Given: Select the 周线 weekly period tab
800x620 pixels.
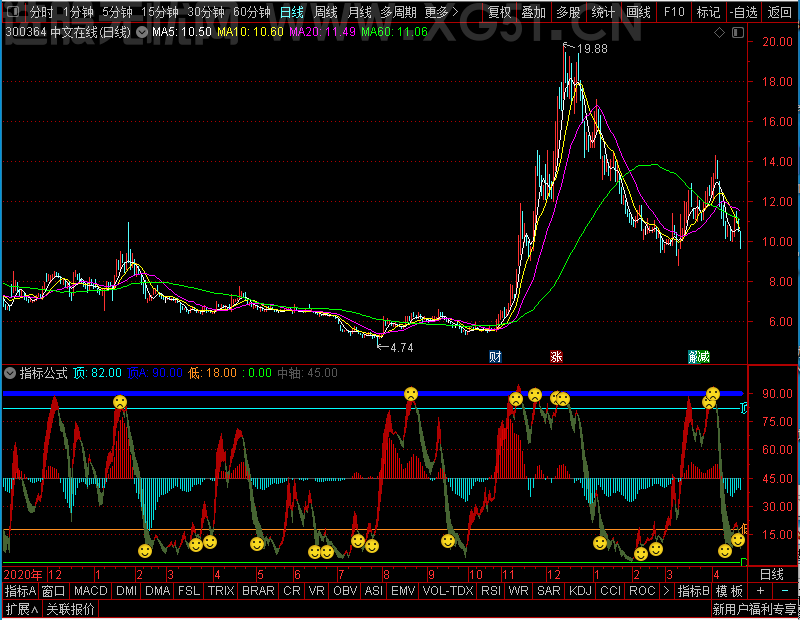Looking at the screenshot, I should [326, 12].
